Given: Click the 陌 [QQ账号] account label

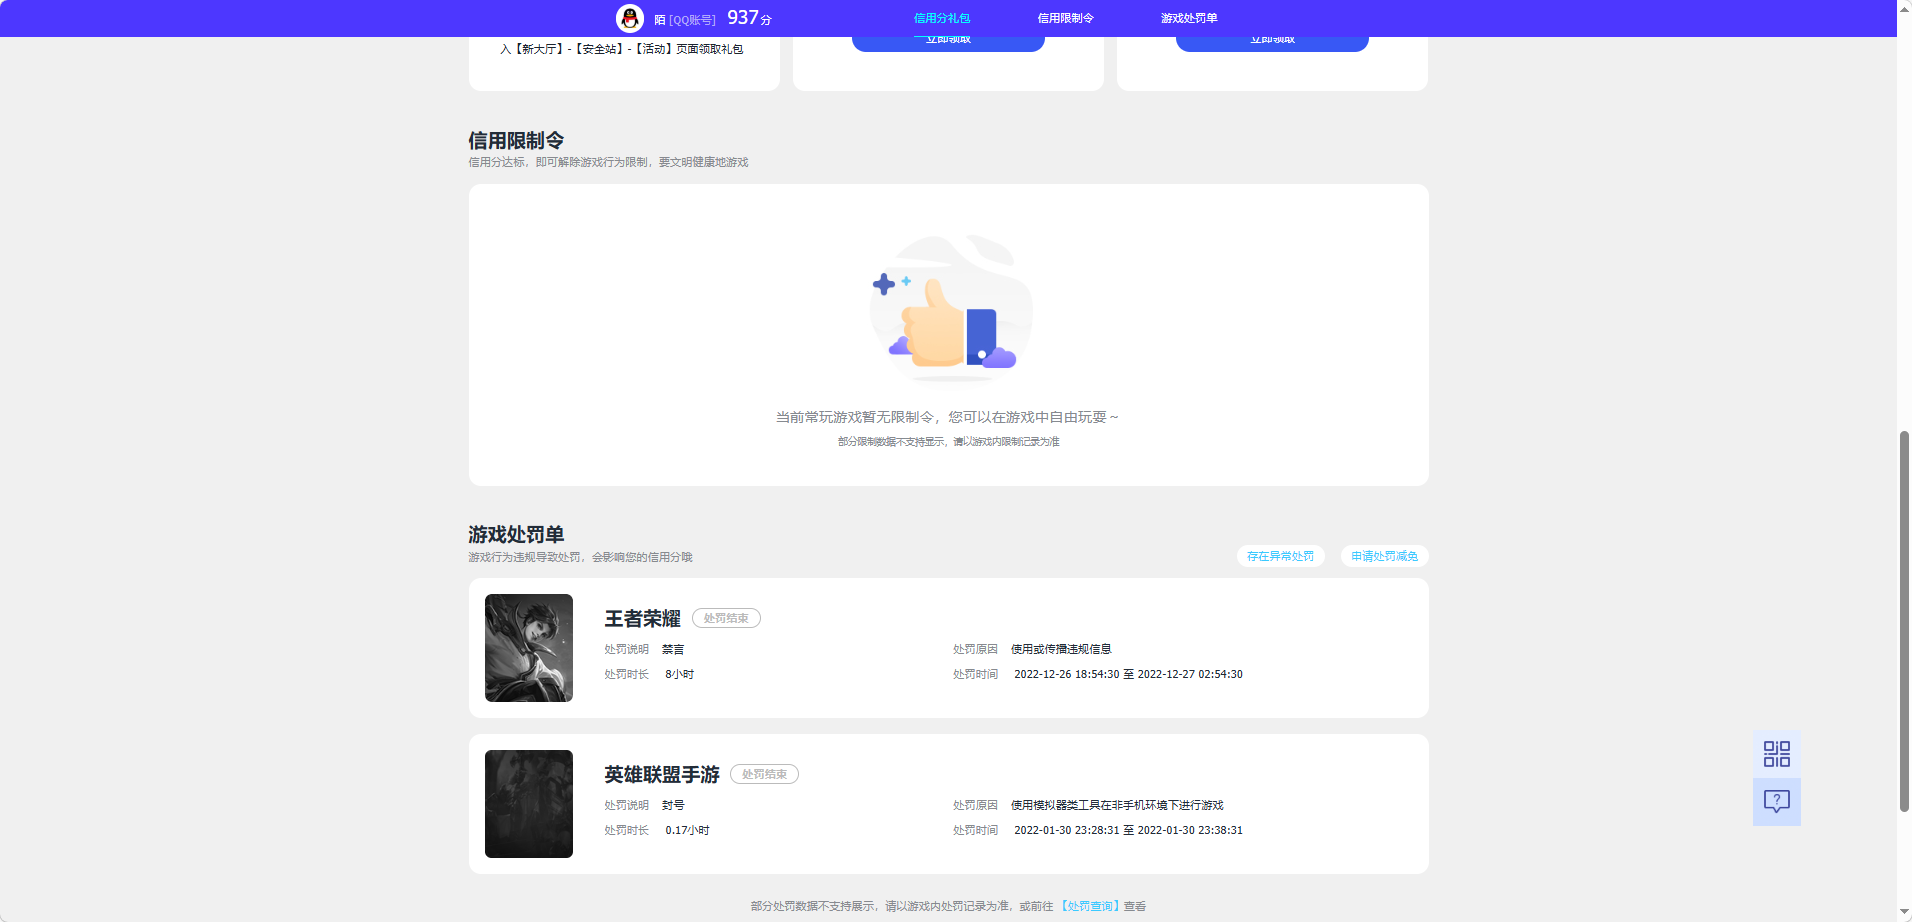Looking at the screenshot, I should pos(684,18).
